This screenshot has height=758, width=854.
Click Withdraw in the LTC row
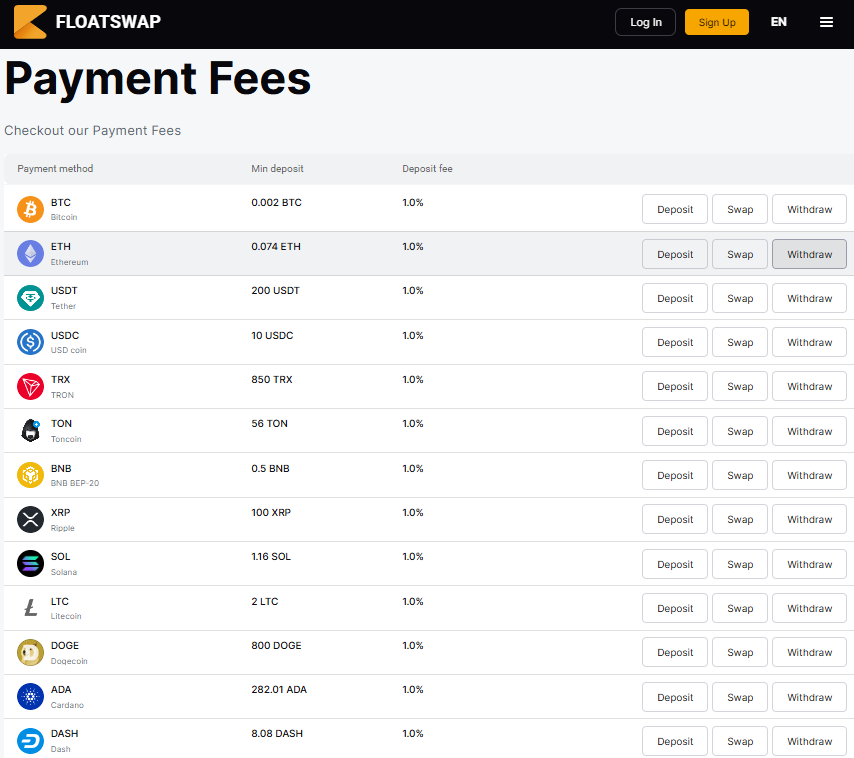(x=809, y=608)
